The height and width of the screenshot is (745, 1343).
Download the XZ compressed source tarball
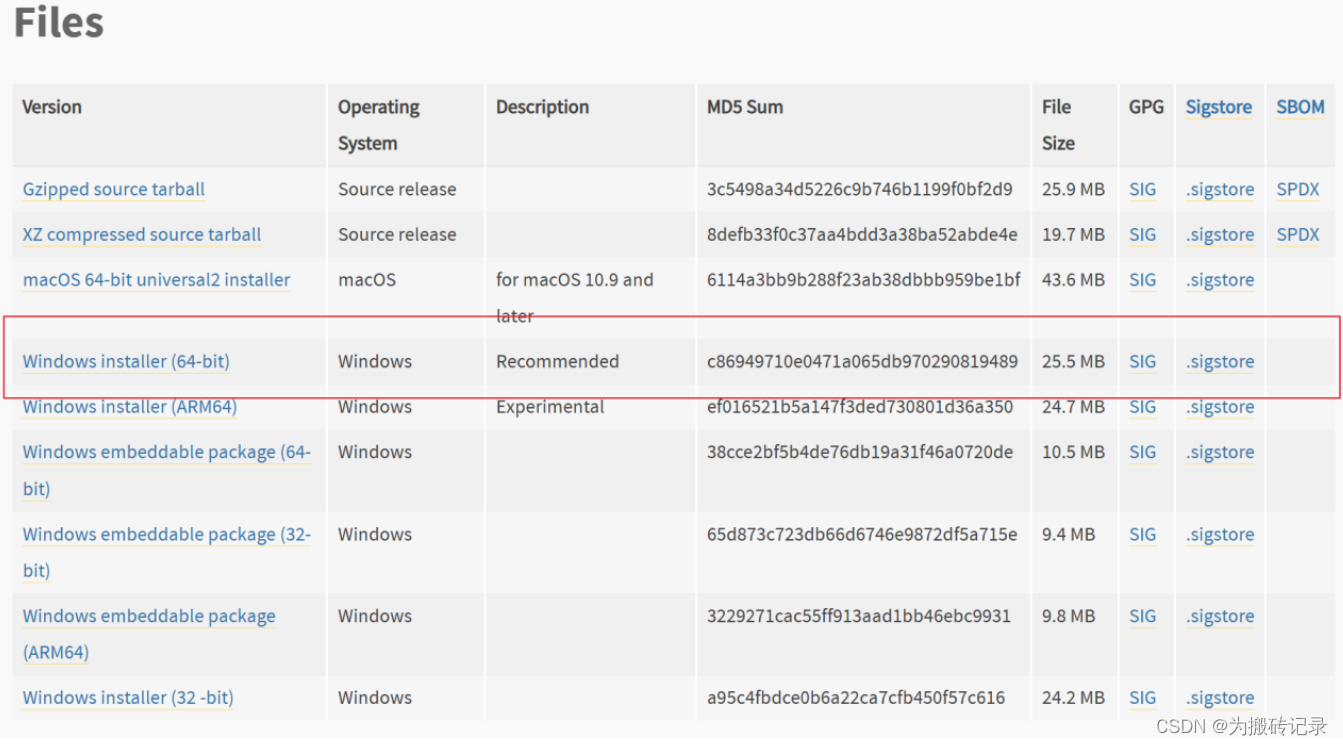(140, 234)
